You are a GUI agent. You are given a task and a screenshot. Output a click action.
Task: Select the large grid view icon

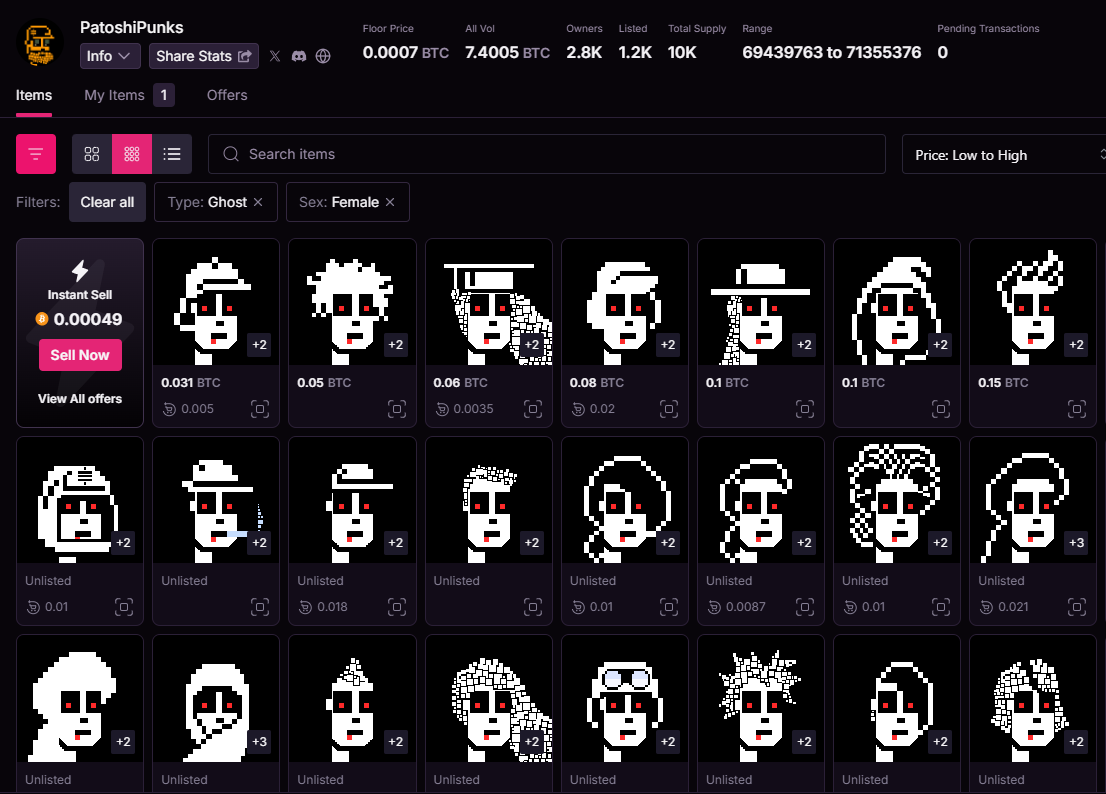coord(92,154)
